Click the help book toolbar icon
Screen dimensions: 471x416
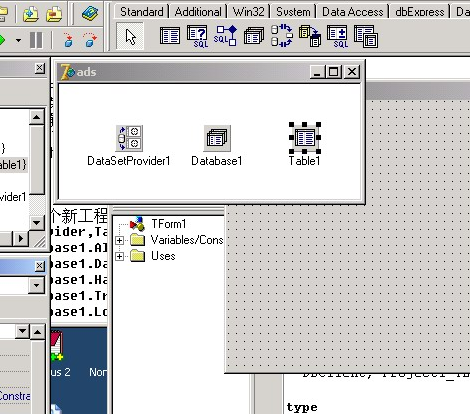point(89,14)
